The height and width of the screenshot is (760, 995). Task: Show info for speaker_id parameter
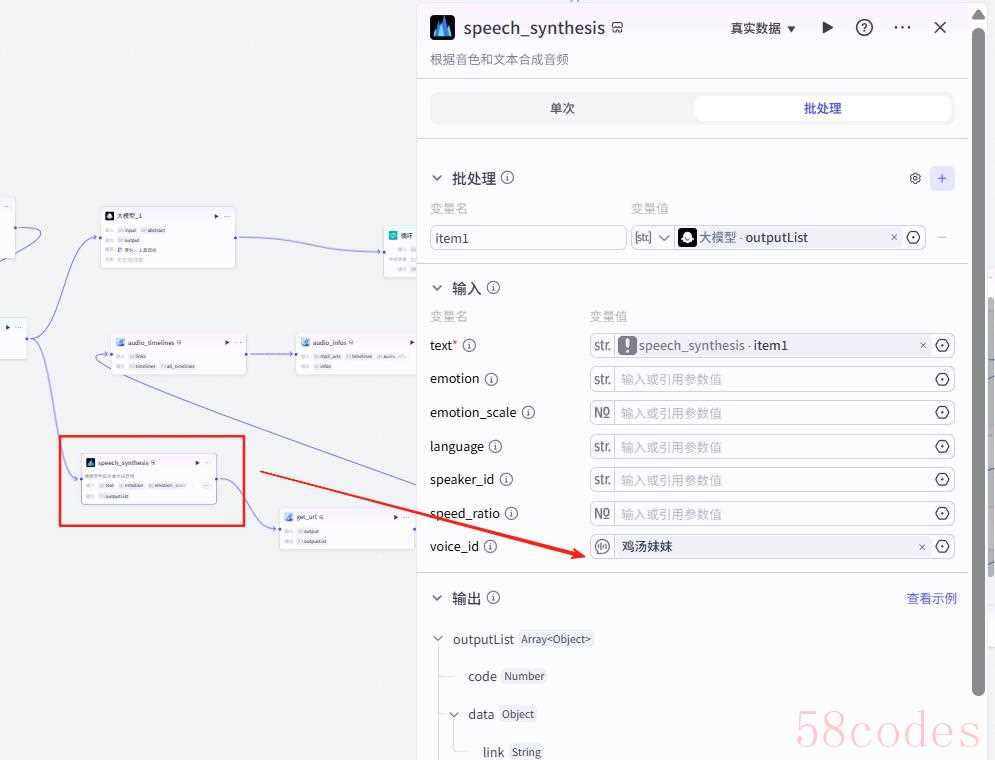[x=506, y=480]
